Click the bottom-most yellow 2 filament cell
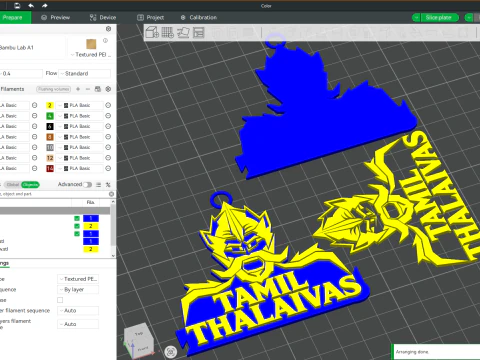The width and height of the screenshot is (480, 360). pyautogui.click(x=91, y=249)
